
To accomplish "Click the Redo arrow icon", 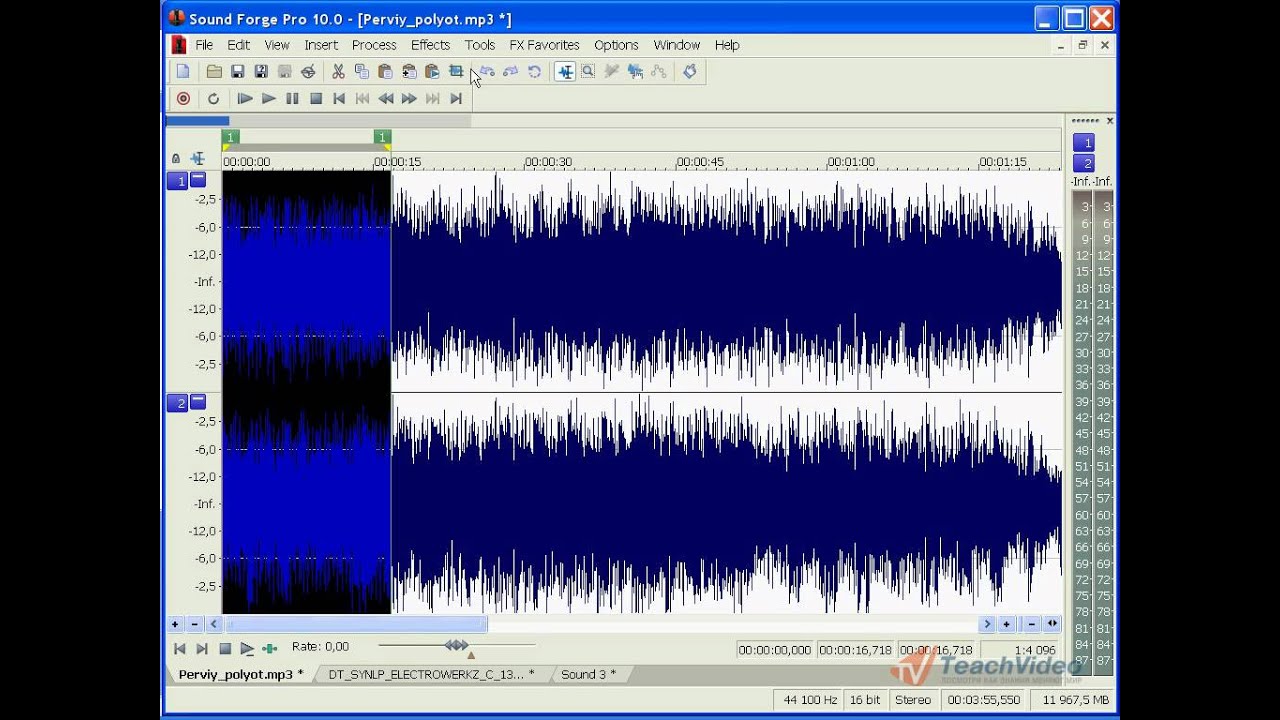I will click(511, 71).
